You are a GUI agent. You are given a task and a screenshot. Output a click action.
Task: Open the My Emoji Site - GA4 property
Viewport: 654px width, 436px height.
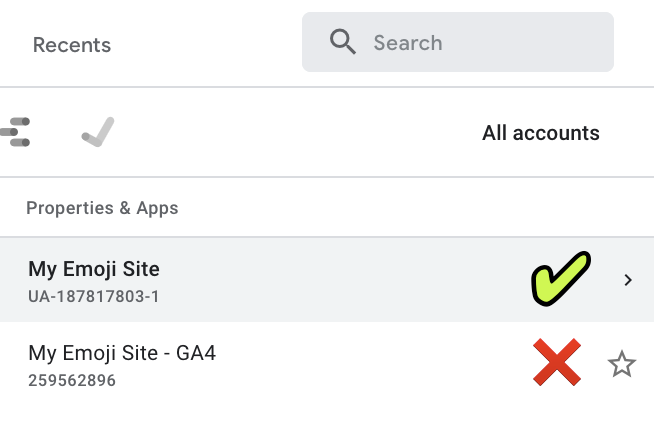(x=122, y=353)
